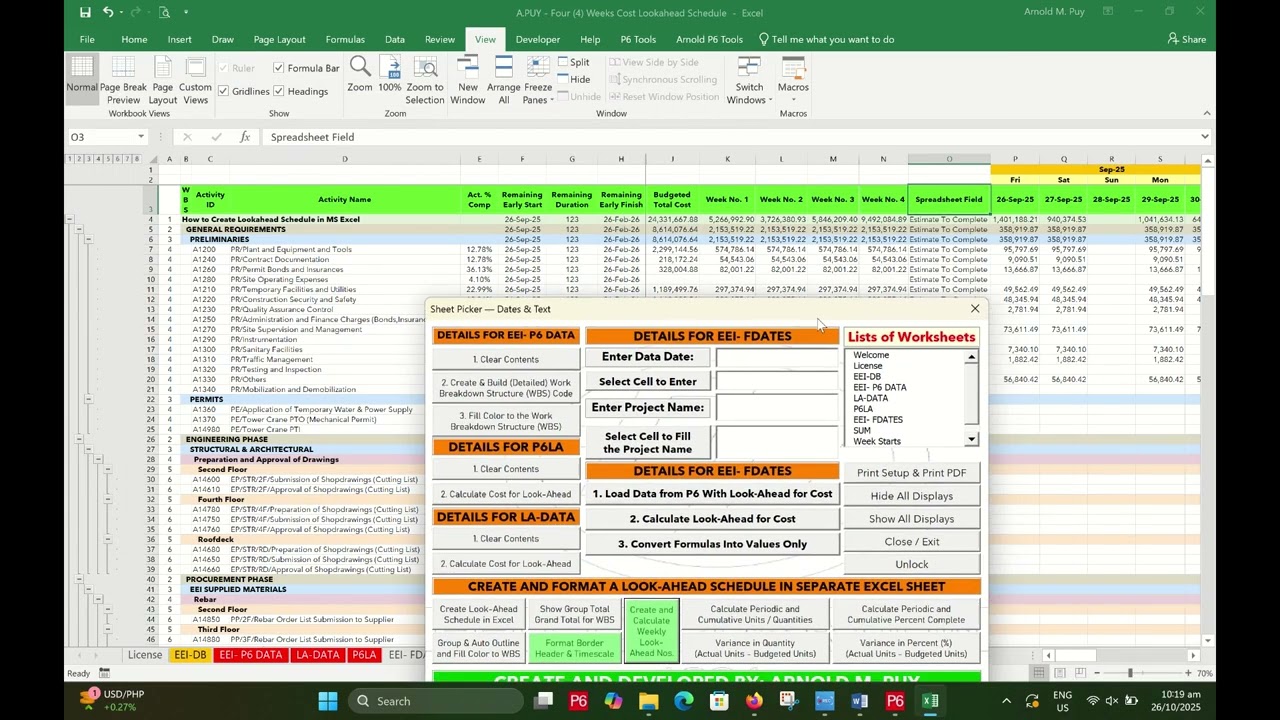
Task: Click Calculate Look-Ahead for Cost button
Action: tap(712, 519)
